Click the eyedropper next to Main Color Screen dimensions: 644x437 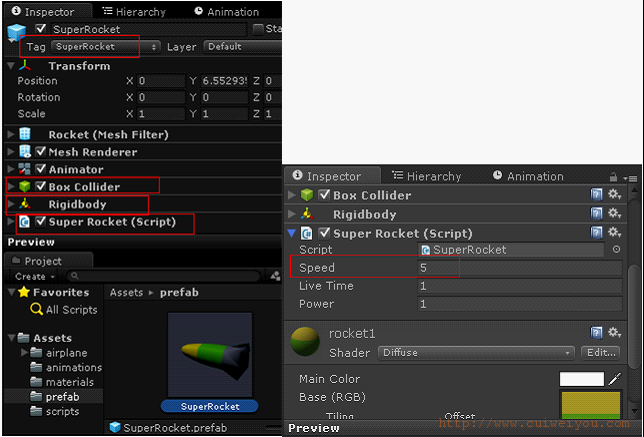tap(615, 379)
